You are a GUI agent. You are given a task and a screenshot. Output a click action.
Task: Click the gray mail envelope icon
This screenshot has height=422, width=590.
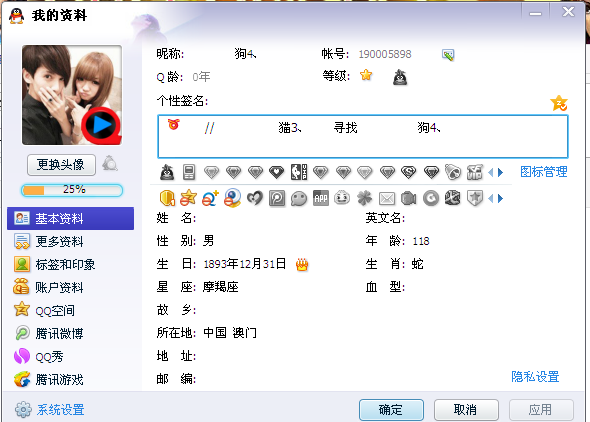pos(386,199)
